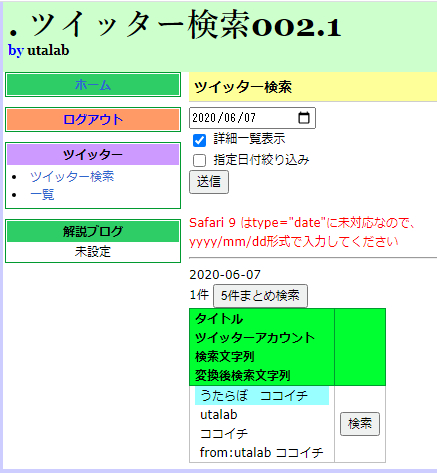437x473 pixels.
Task: Click the 解説ブログ section header
Action: click(x=93, y=231)
